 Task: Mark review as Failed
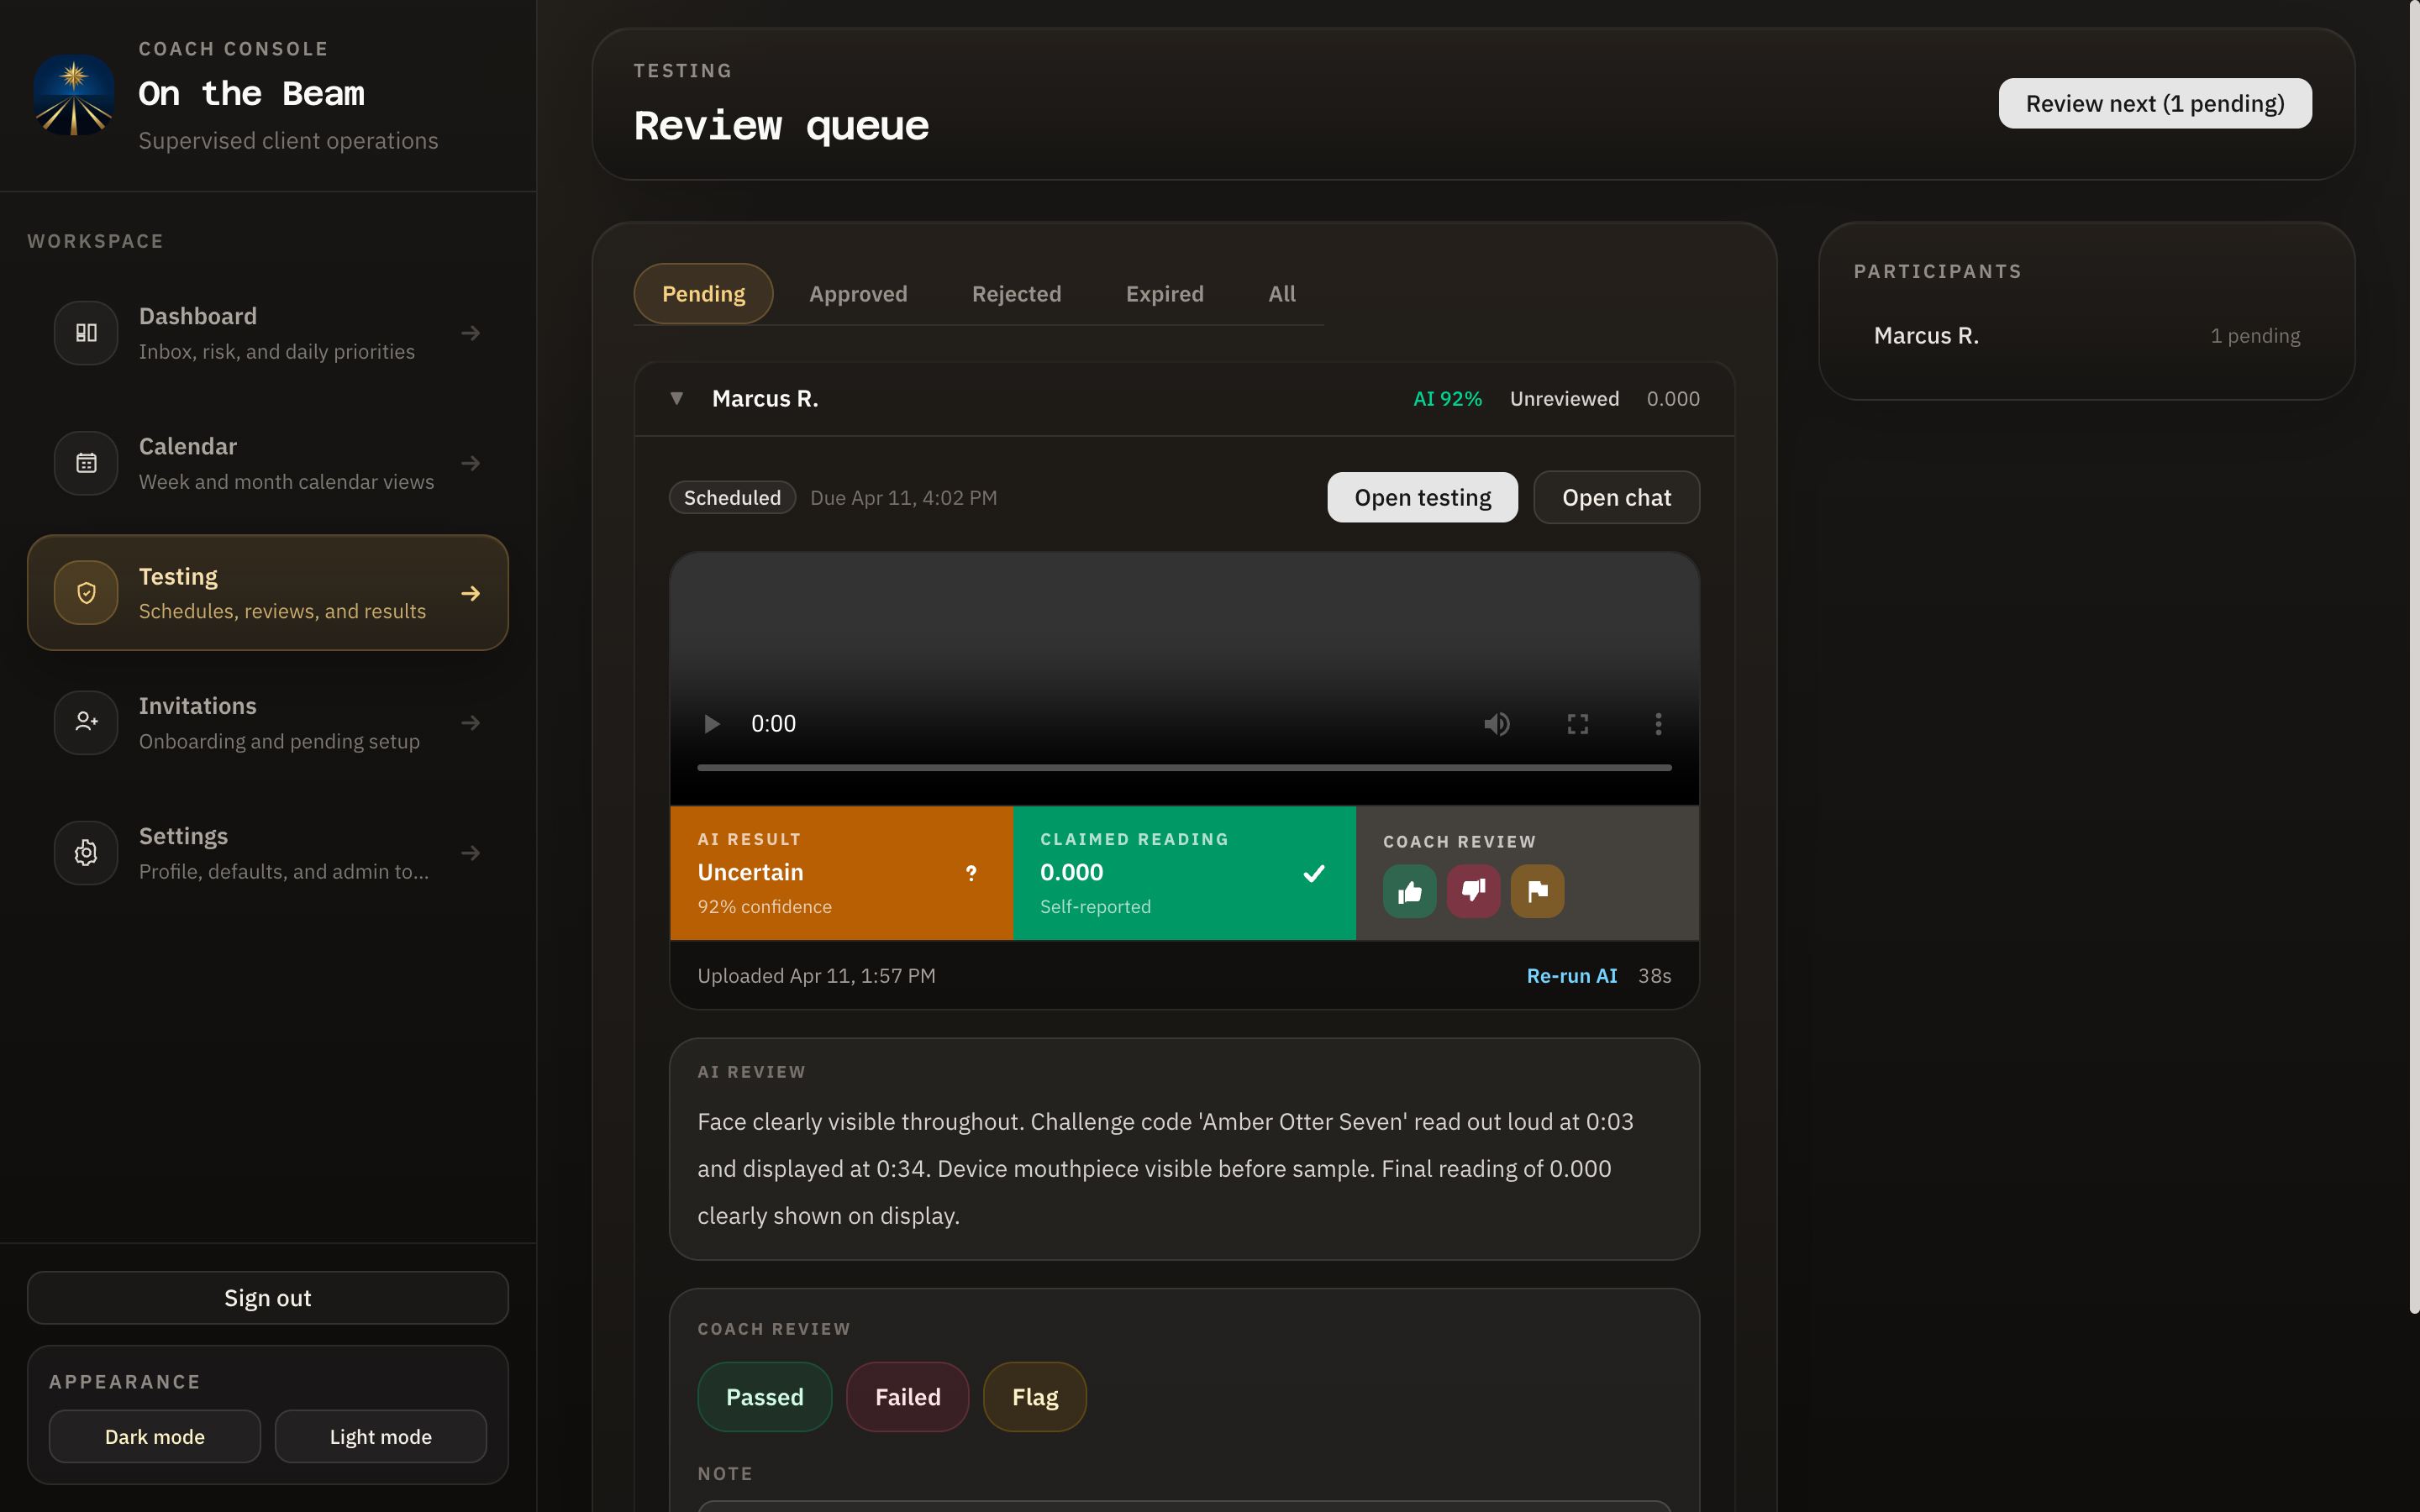pos(907,1396)
